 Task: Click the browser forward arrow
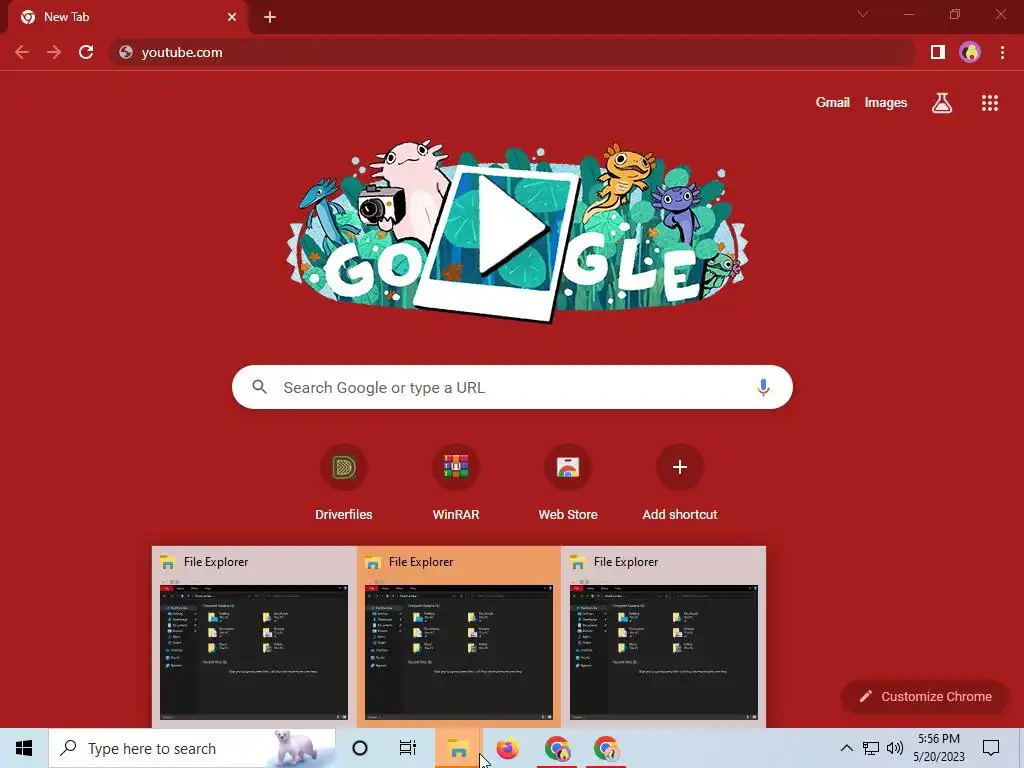pyautogui.click(x=54, y=52)
